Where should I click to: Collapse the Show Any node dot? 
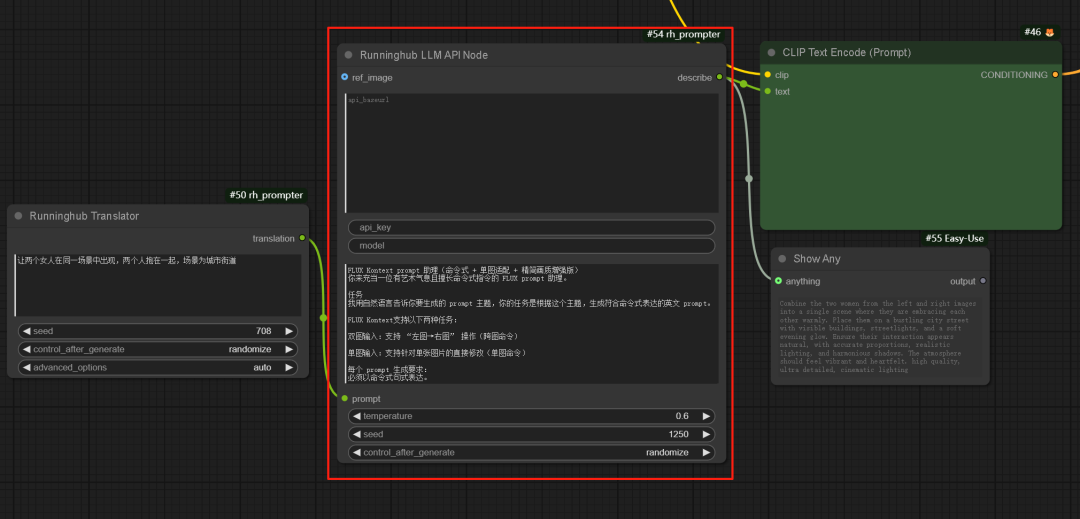[782, 259]
